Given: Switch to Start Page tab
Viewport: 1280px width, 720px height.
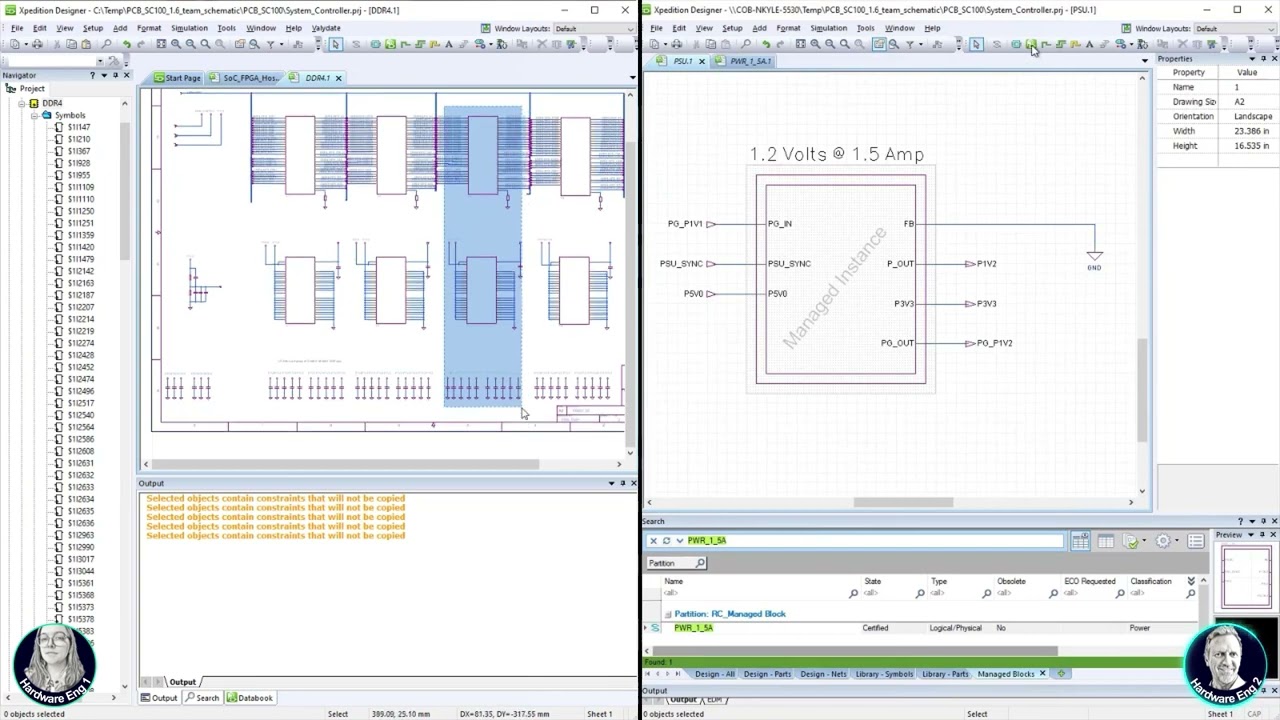Looking at the screenshot, I should 178,77.
